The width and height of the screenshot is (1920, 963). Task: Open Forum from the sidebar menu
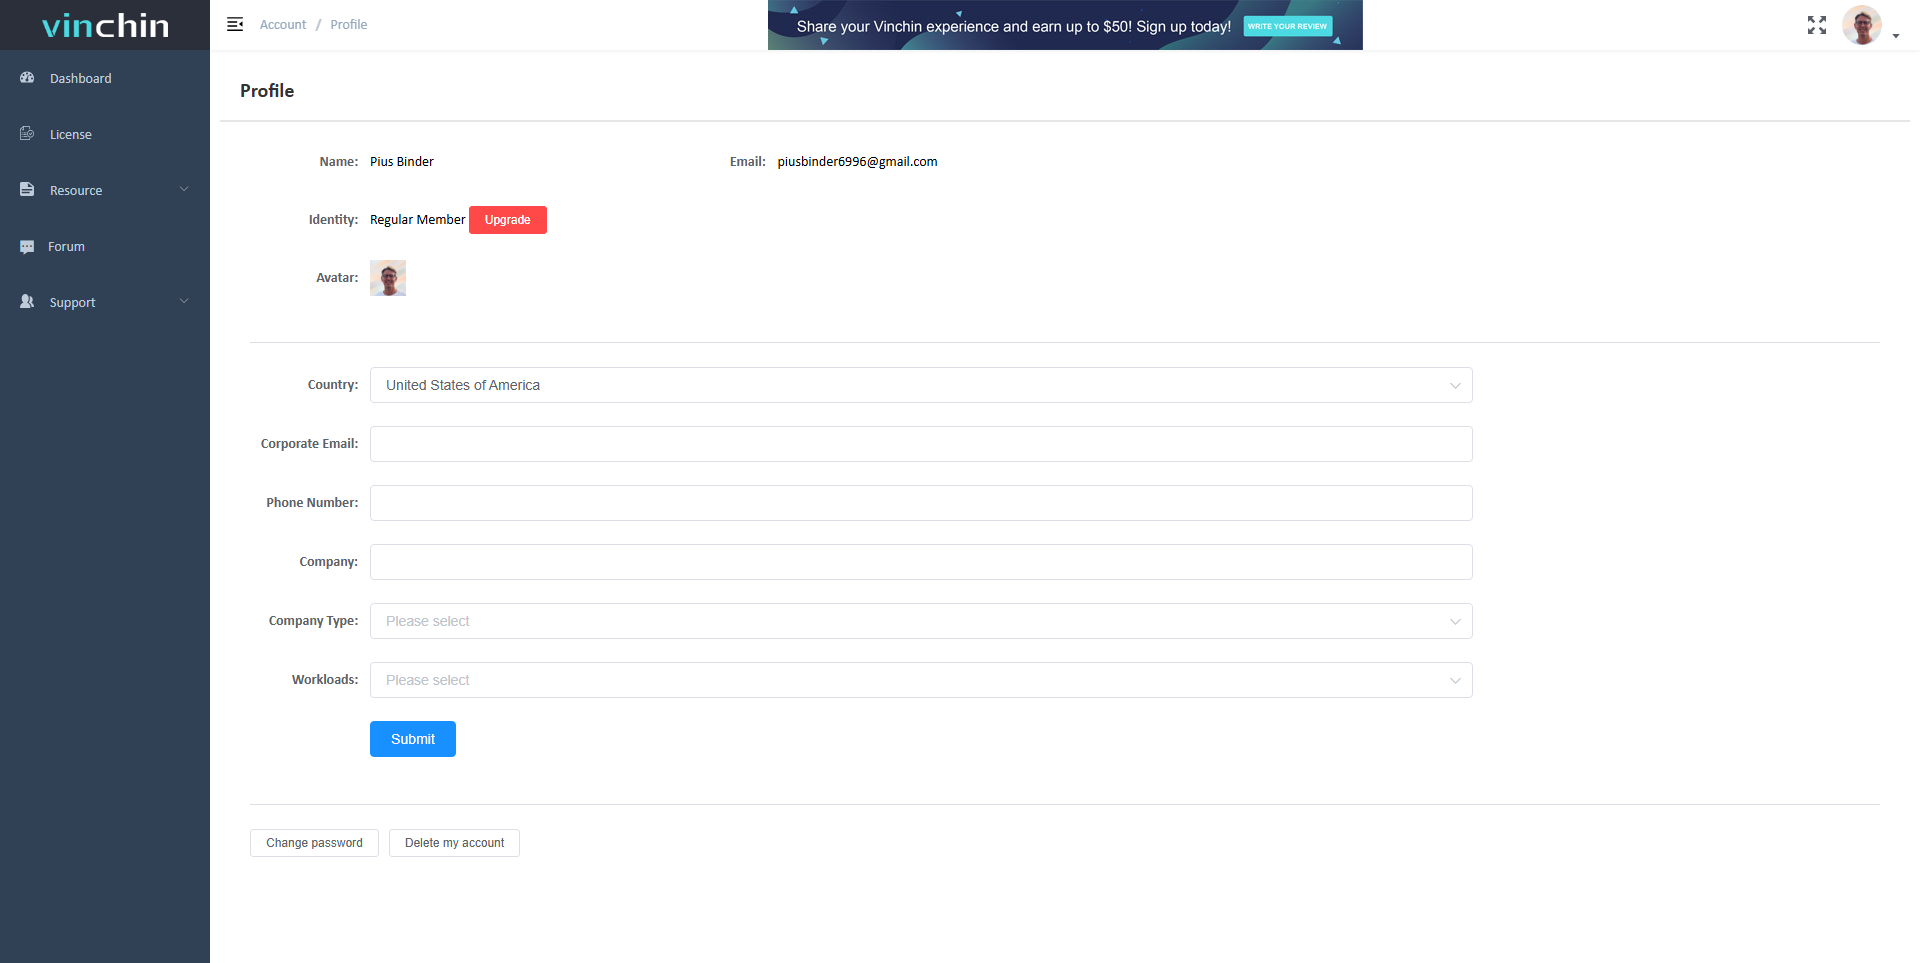66,247
